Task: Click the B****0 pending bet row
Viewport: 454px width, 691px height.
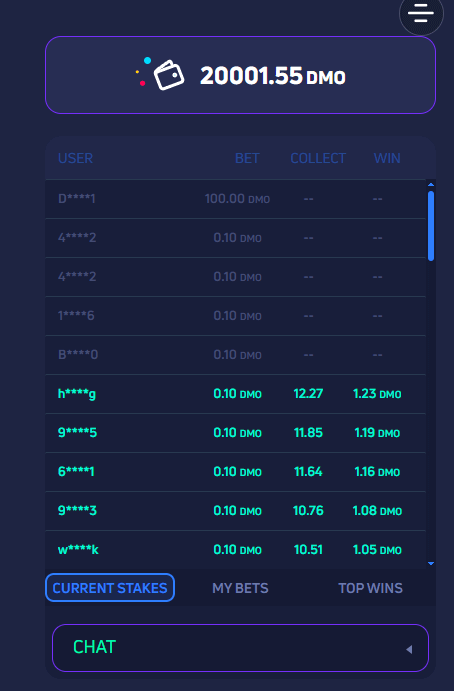Action: pyautogui.click(x=235, y=355)
